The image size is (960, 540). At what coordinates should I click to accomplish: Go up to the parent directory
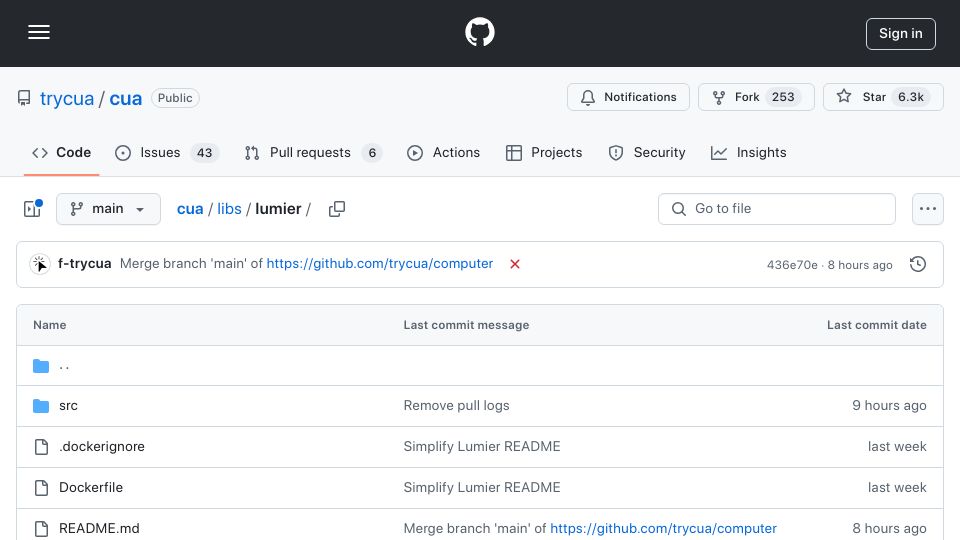pos(64,366)
